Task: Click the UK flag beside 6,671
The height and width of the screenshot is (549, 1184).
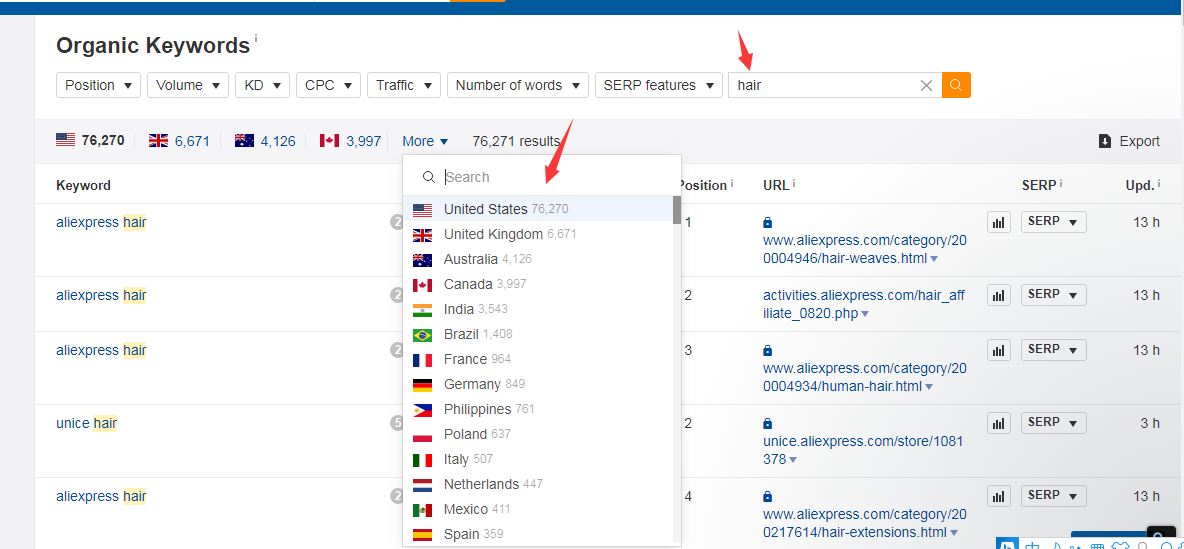Action: 159,140
